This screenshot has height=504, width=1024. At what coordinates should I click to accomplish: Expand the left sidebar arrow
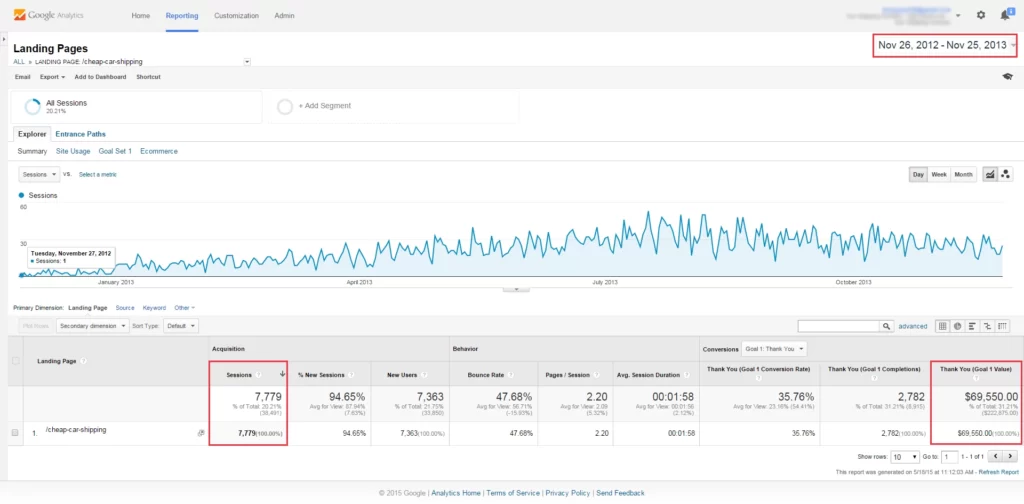click(x=3, y=40)
